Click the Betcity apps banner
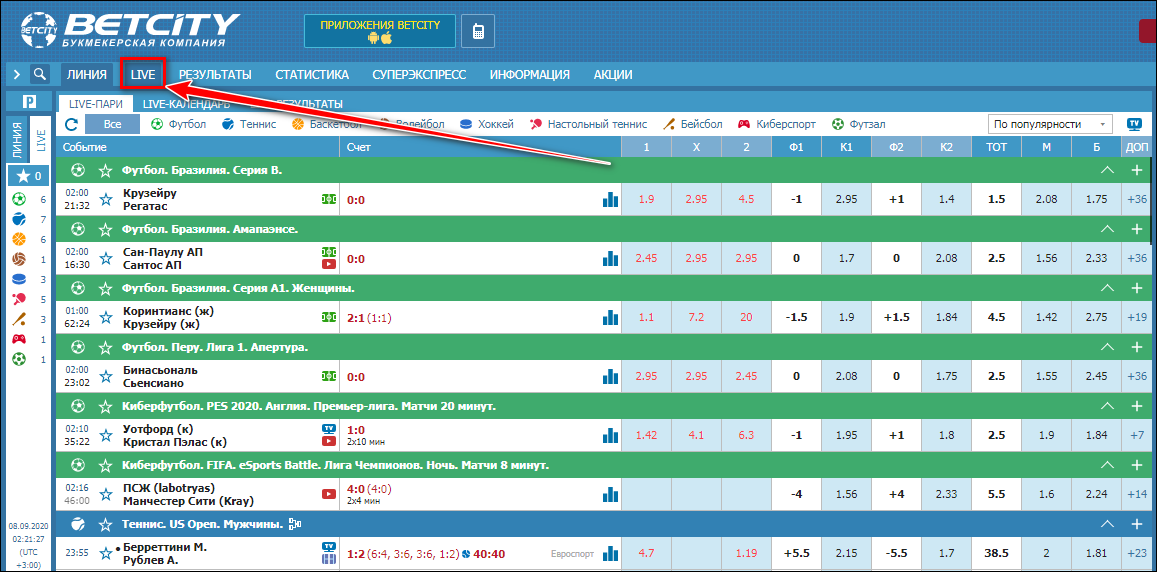The height and width of the screenshot is (572, 1157). tap(379, 31)
